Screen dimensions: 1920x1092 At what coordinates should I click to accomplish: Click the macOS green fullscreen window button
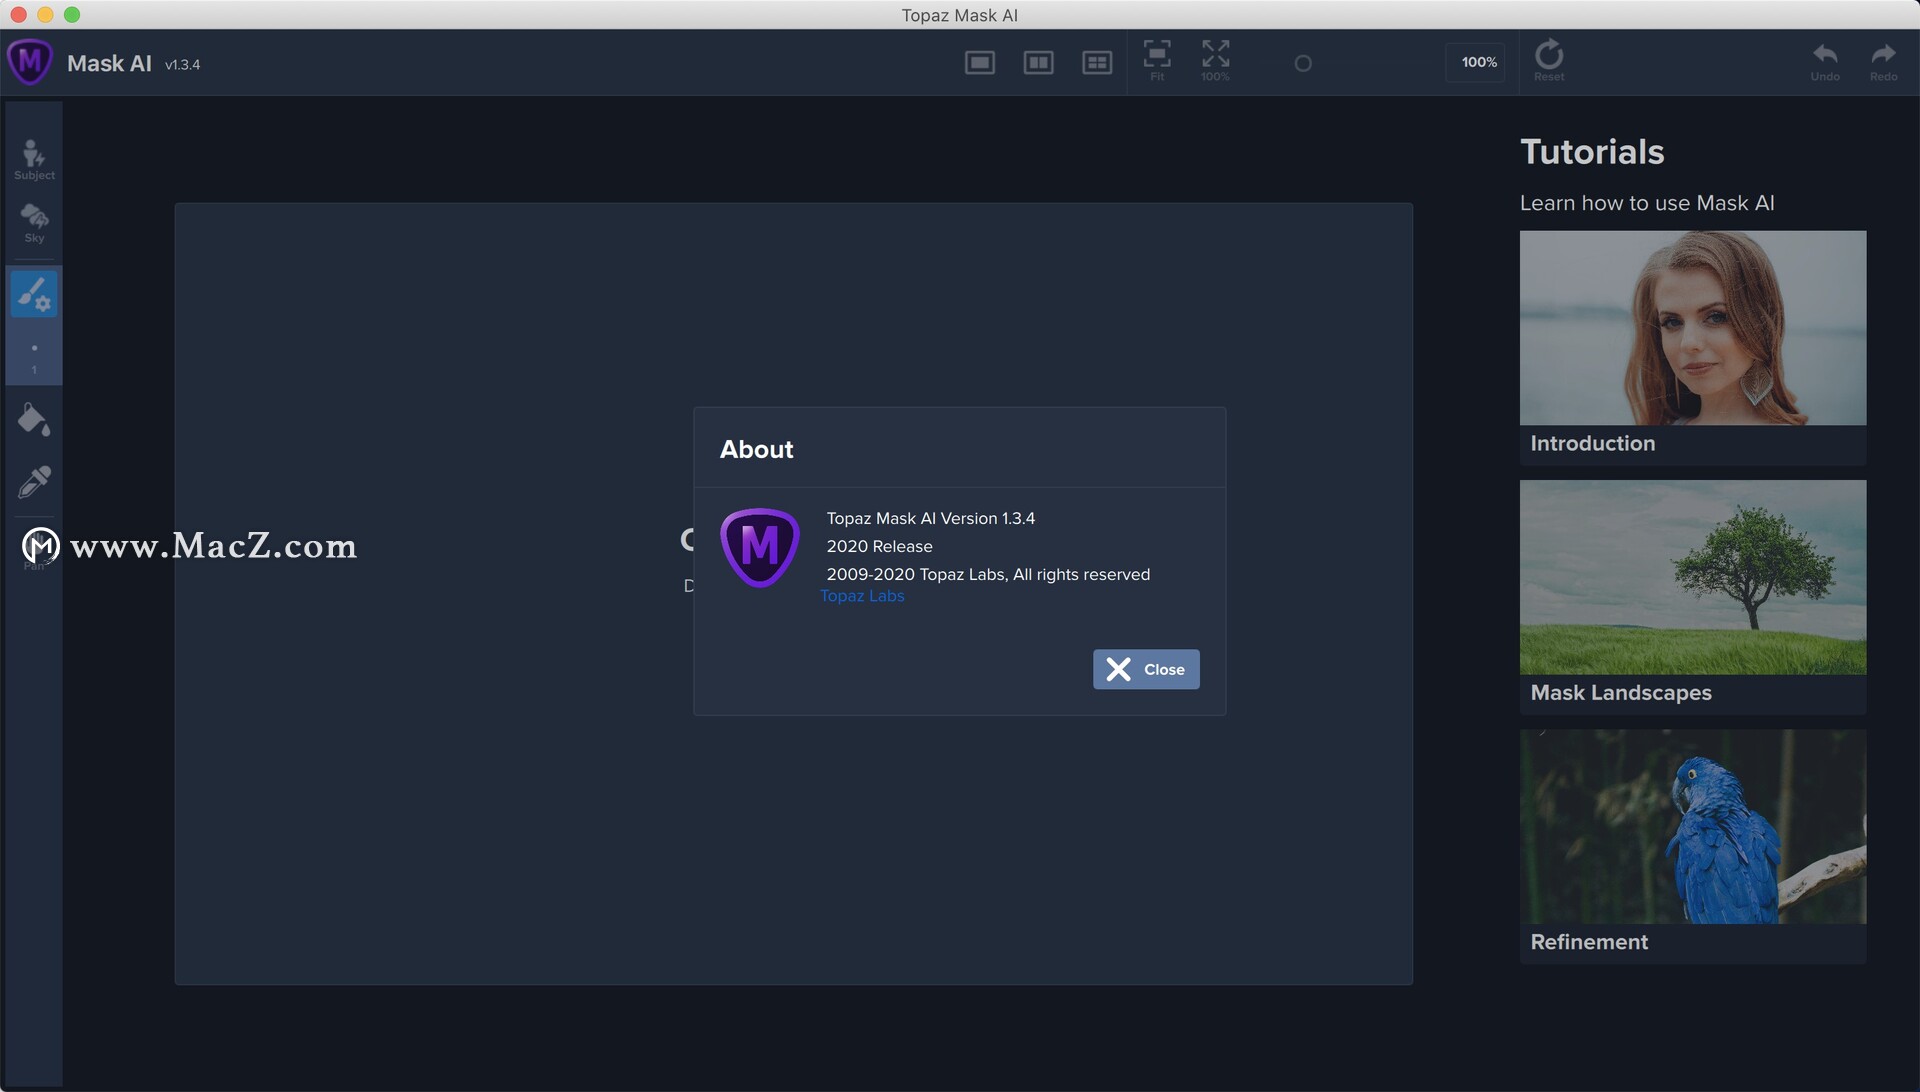point(72,14)
